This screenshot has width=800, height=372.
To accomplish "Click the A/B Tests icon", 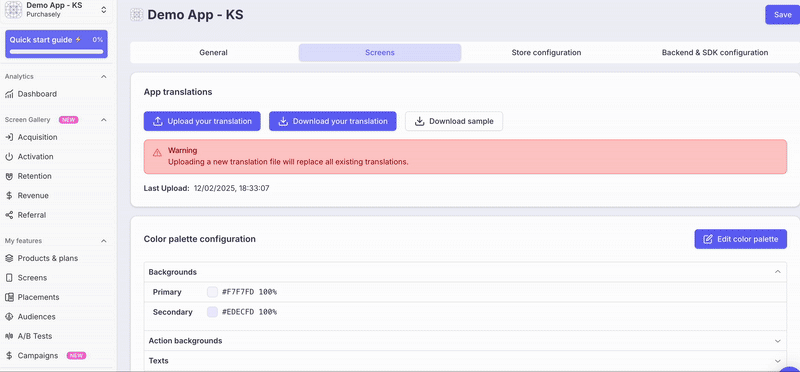I will point(9,336).
